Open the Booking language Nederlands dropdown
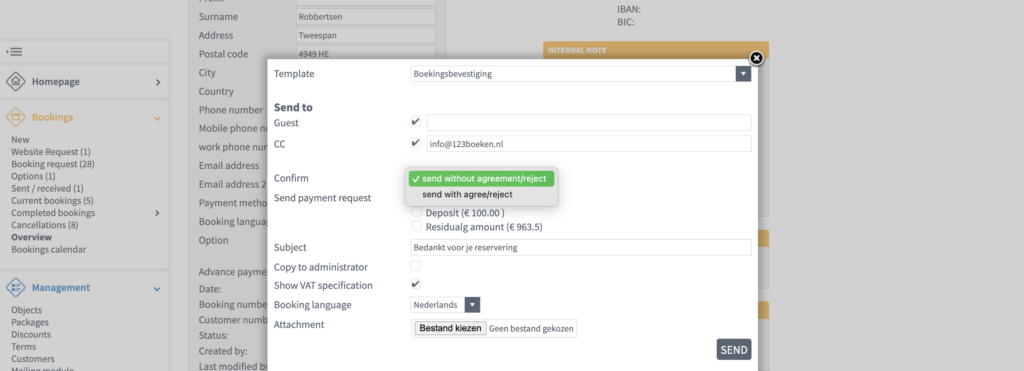This screenshot has width=1024, height=371. click(445, 304)
